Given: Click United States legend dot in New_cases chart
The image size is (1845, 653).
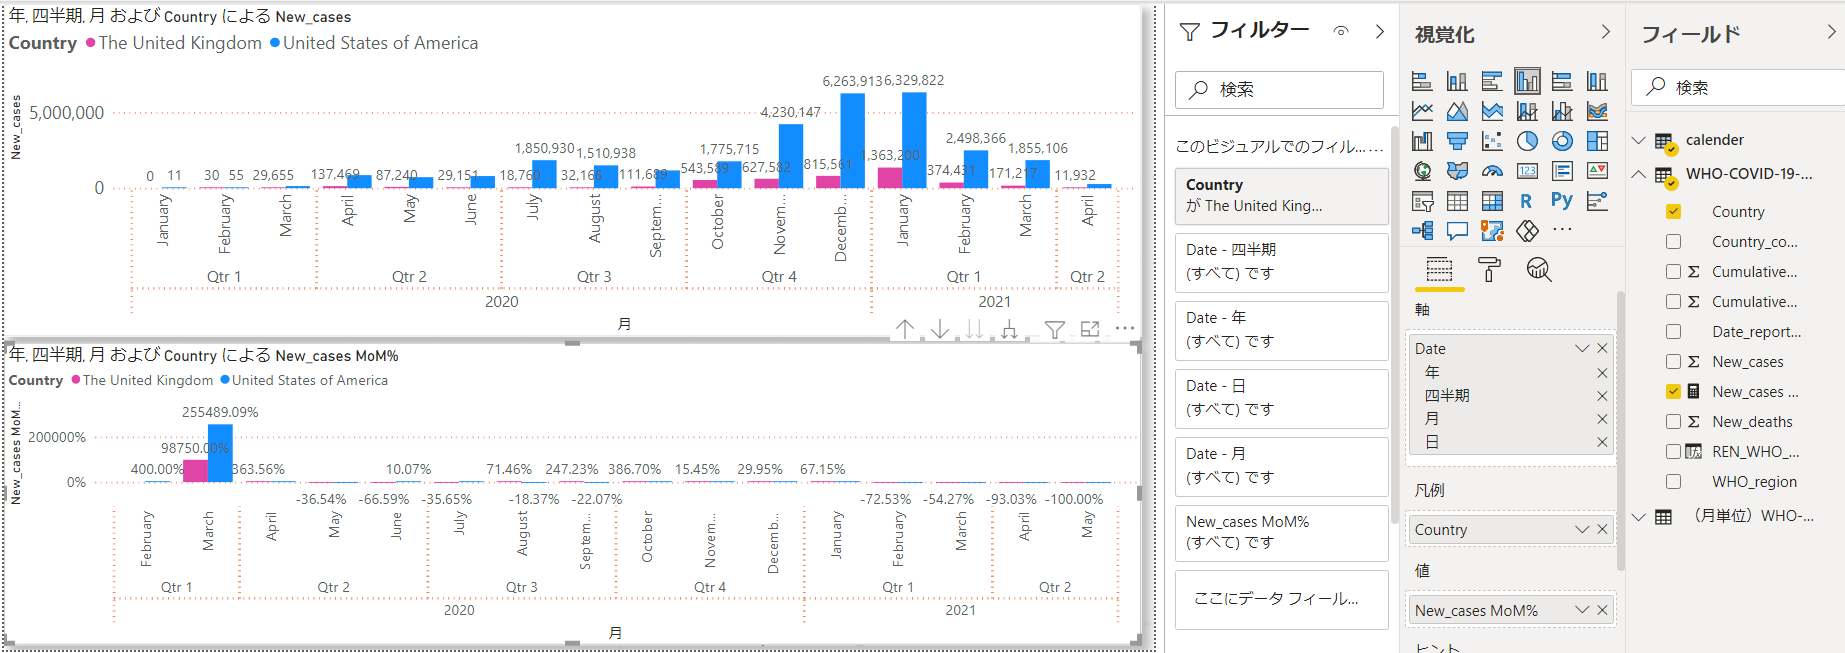Looking at the screenshot, I should [x=275, y=43].
